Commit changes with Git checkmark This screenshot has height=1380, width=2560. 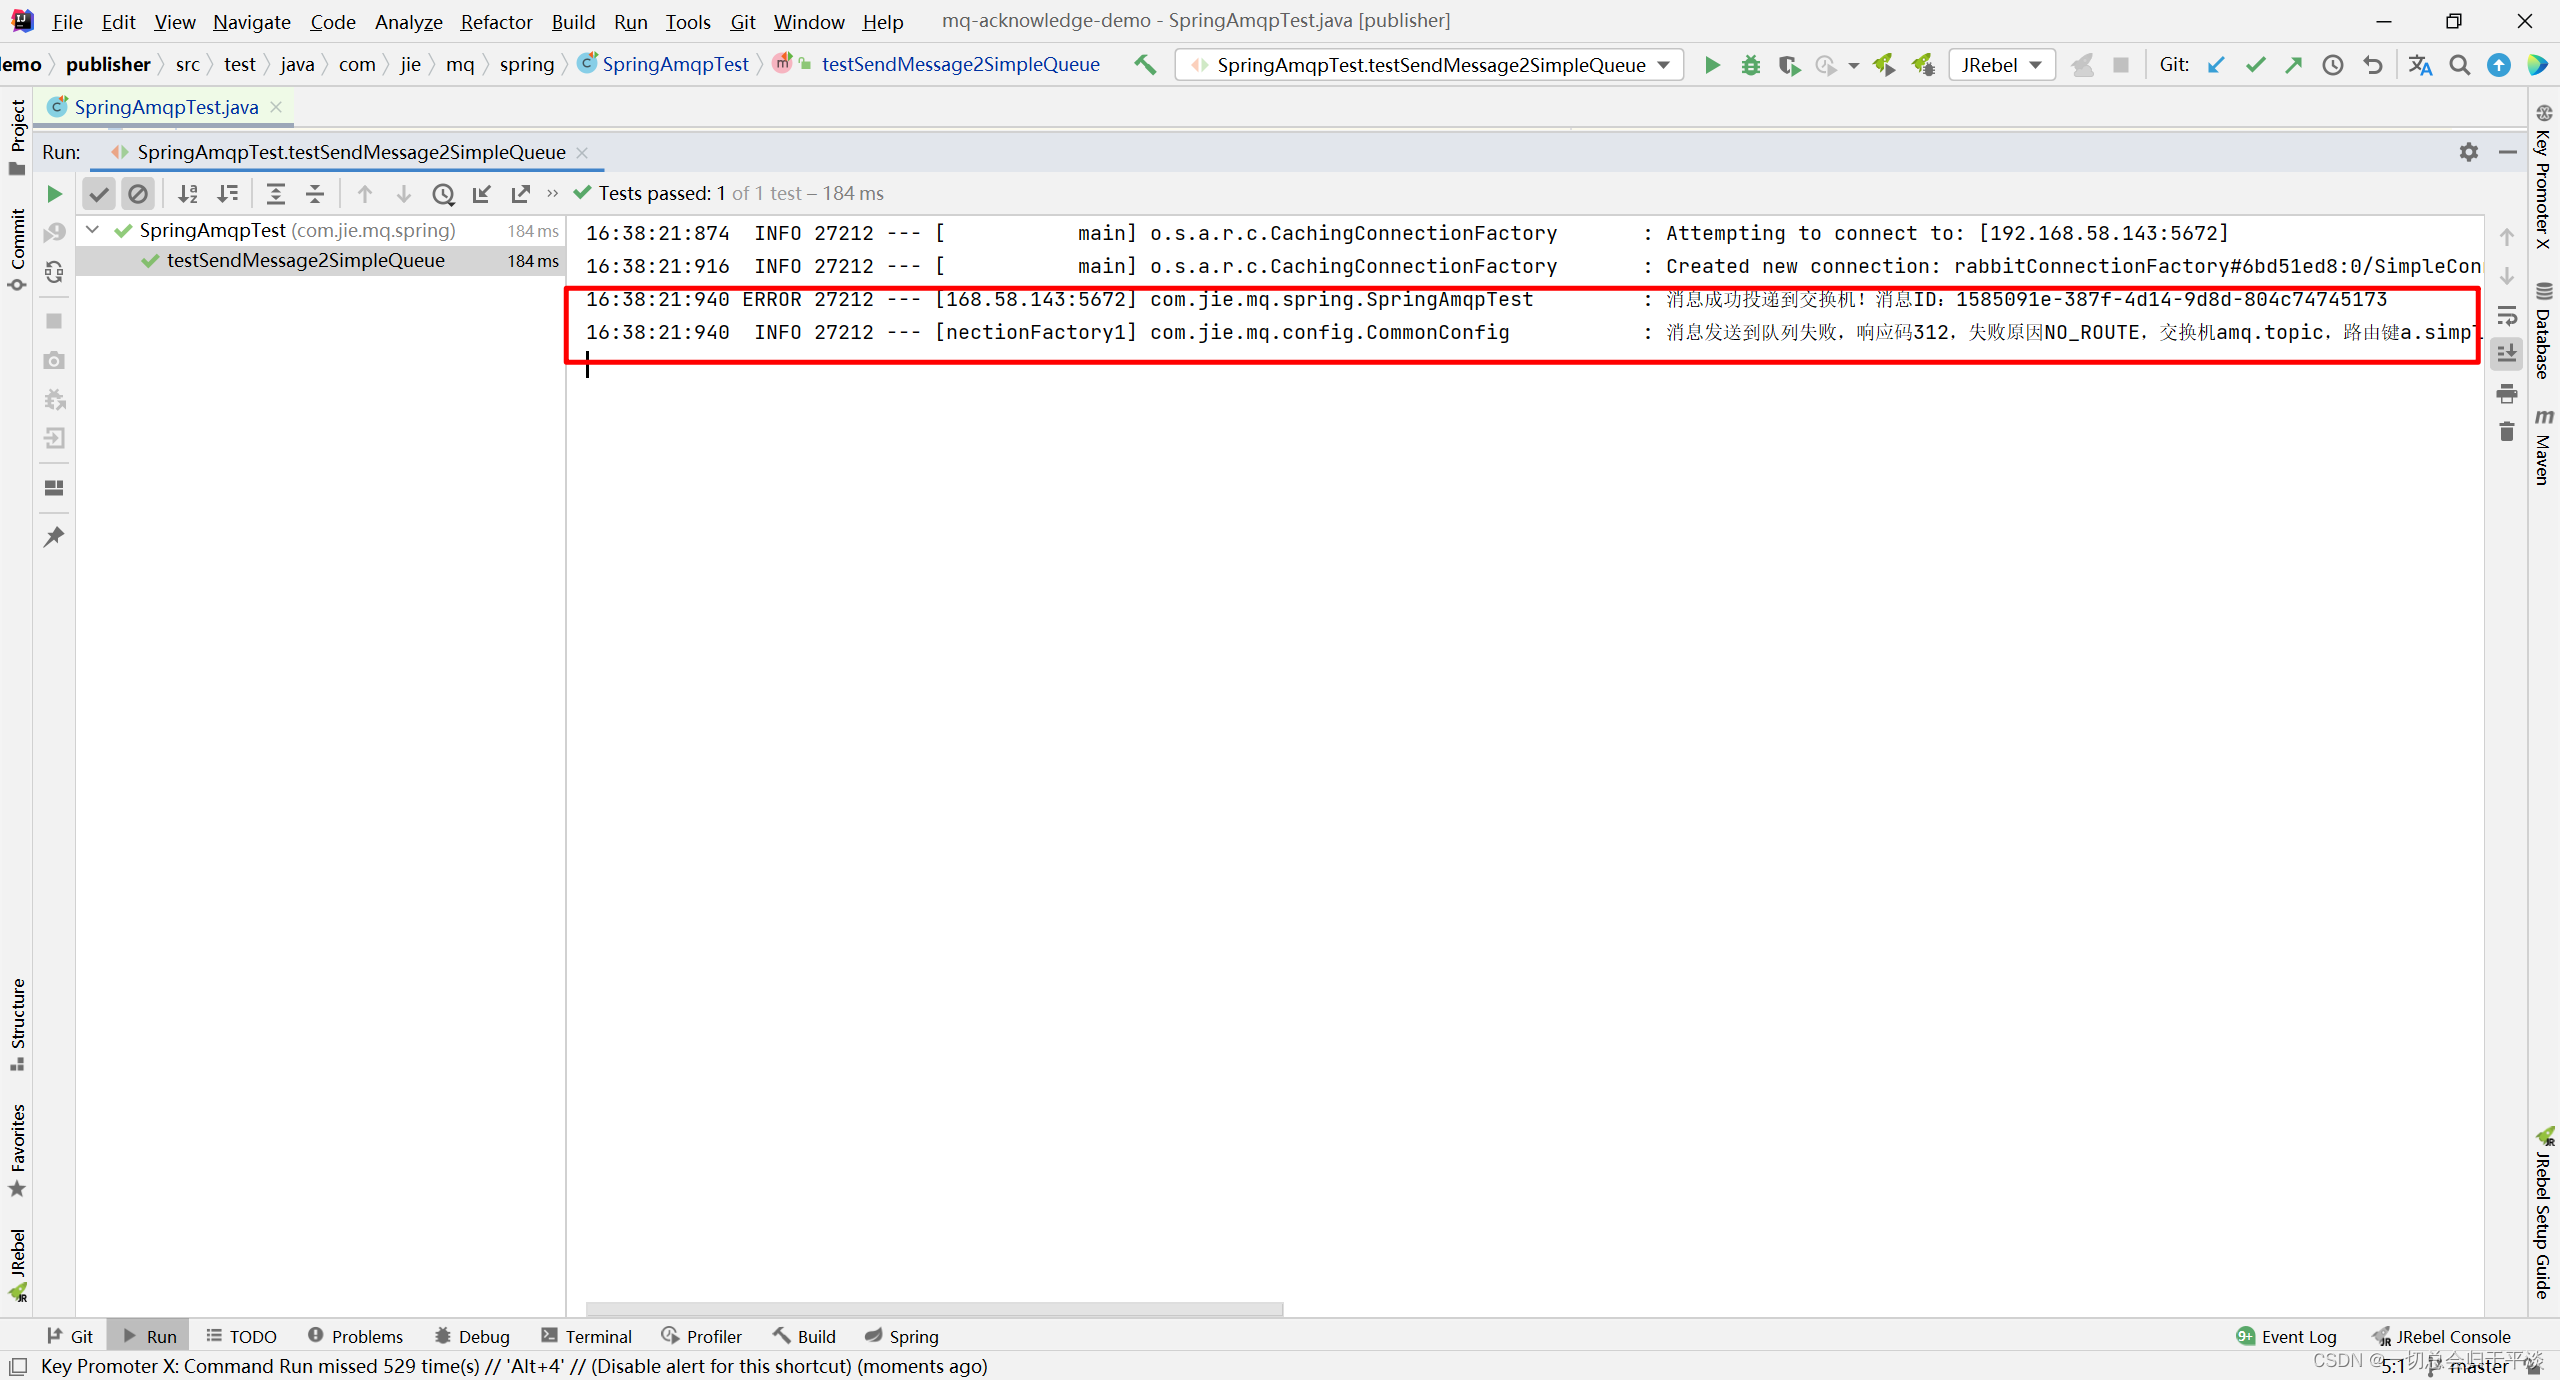click(2255, 65)
